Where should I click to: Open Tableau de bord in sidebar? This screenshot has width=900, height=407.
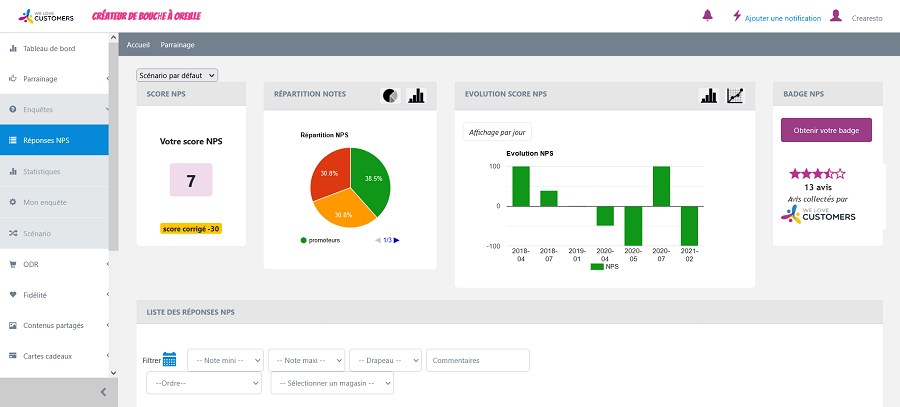pyautogui.click(x=54, y=48)
